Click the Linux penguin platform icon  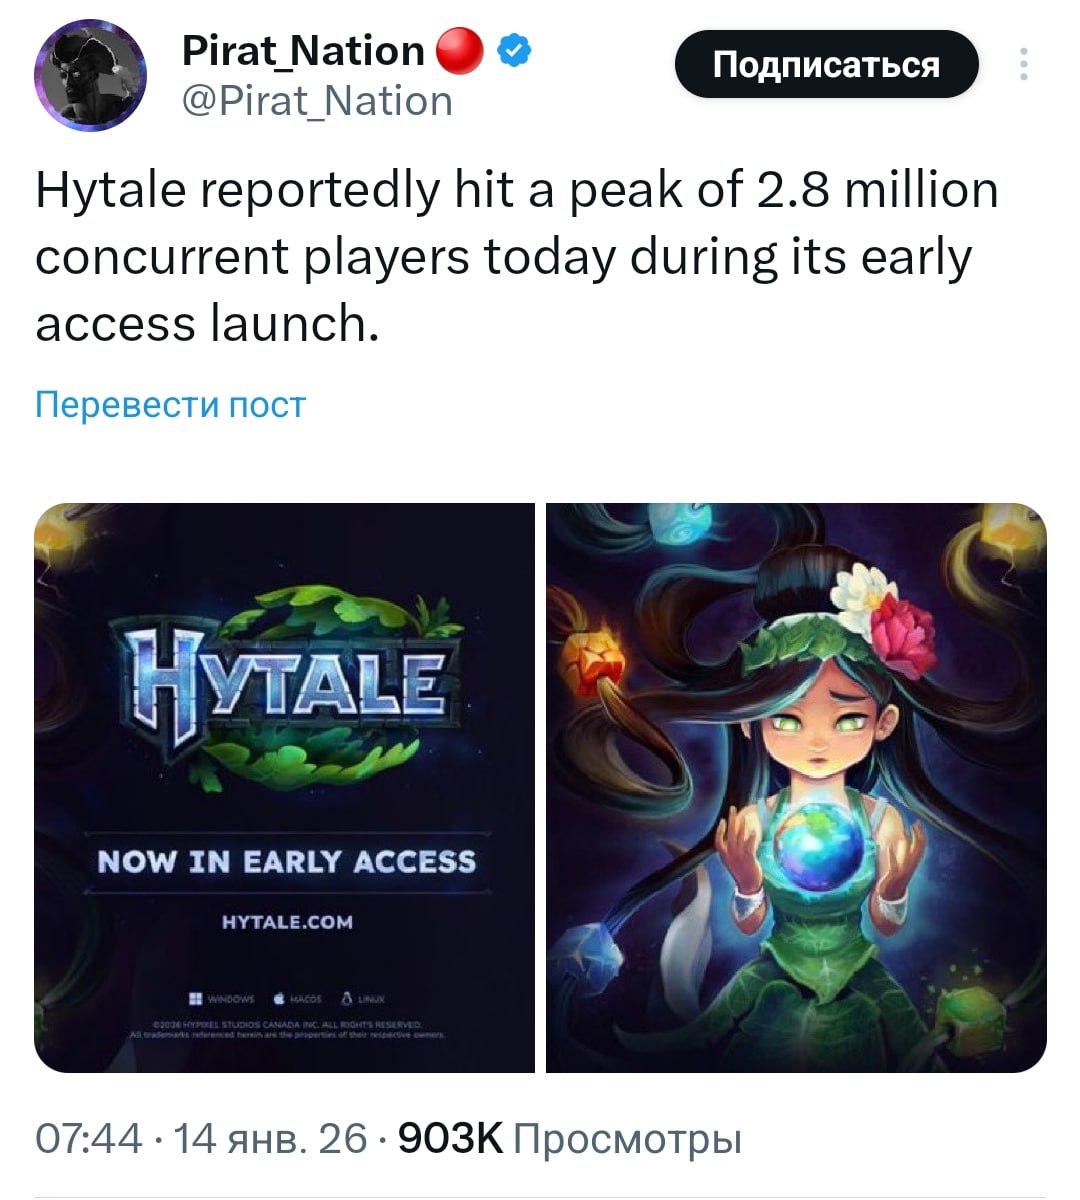point(347,998)
